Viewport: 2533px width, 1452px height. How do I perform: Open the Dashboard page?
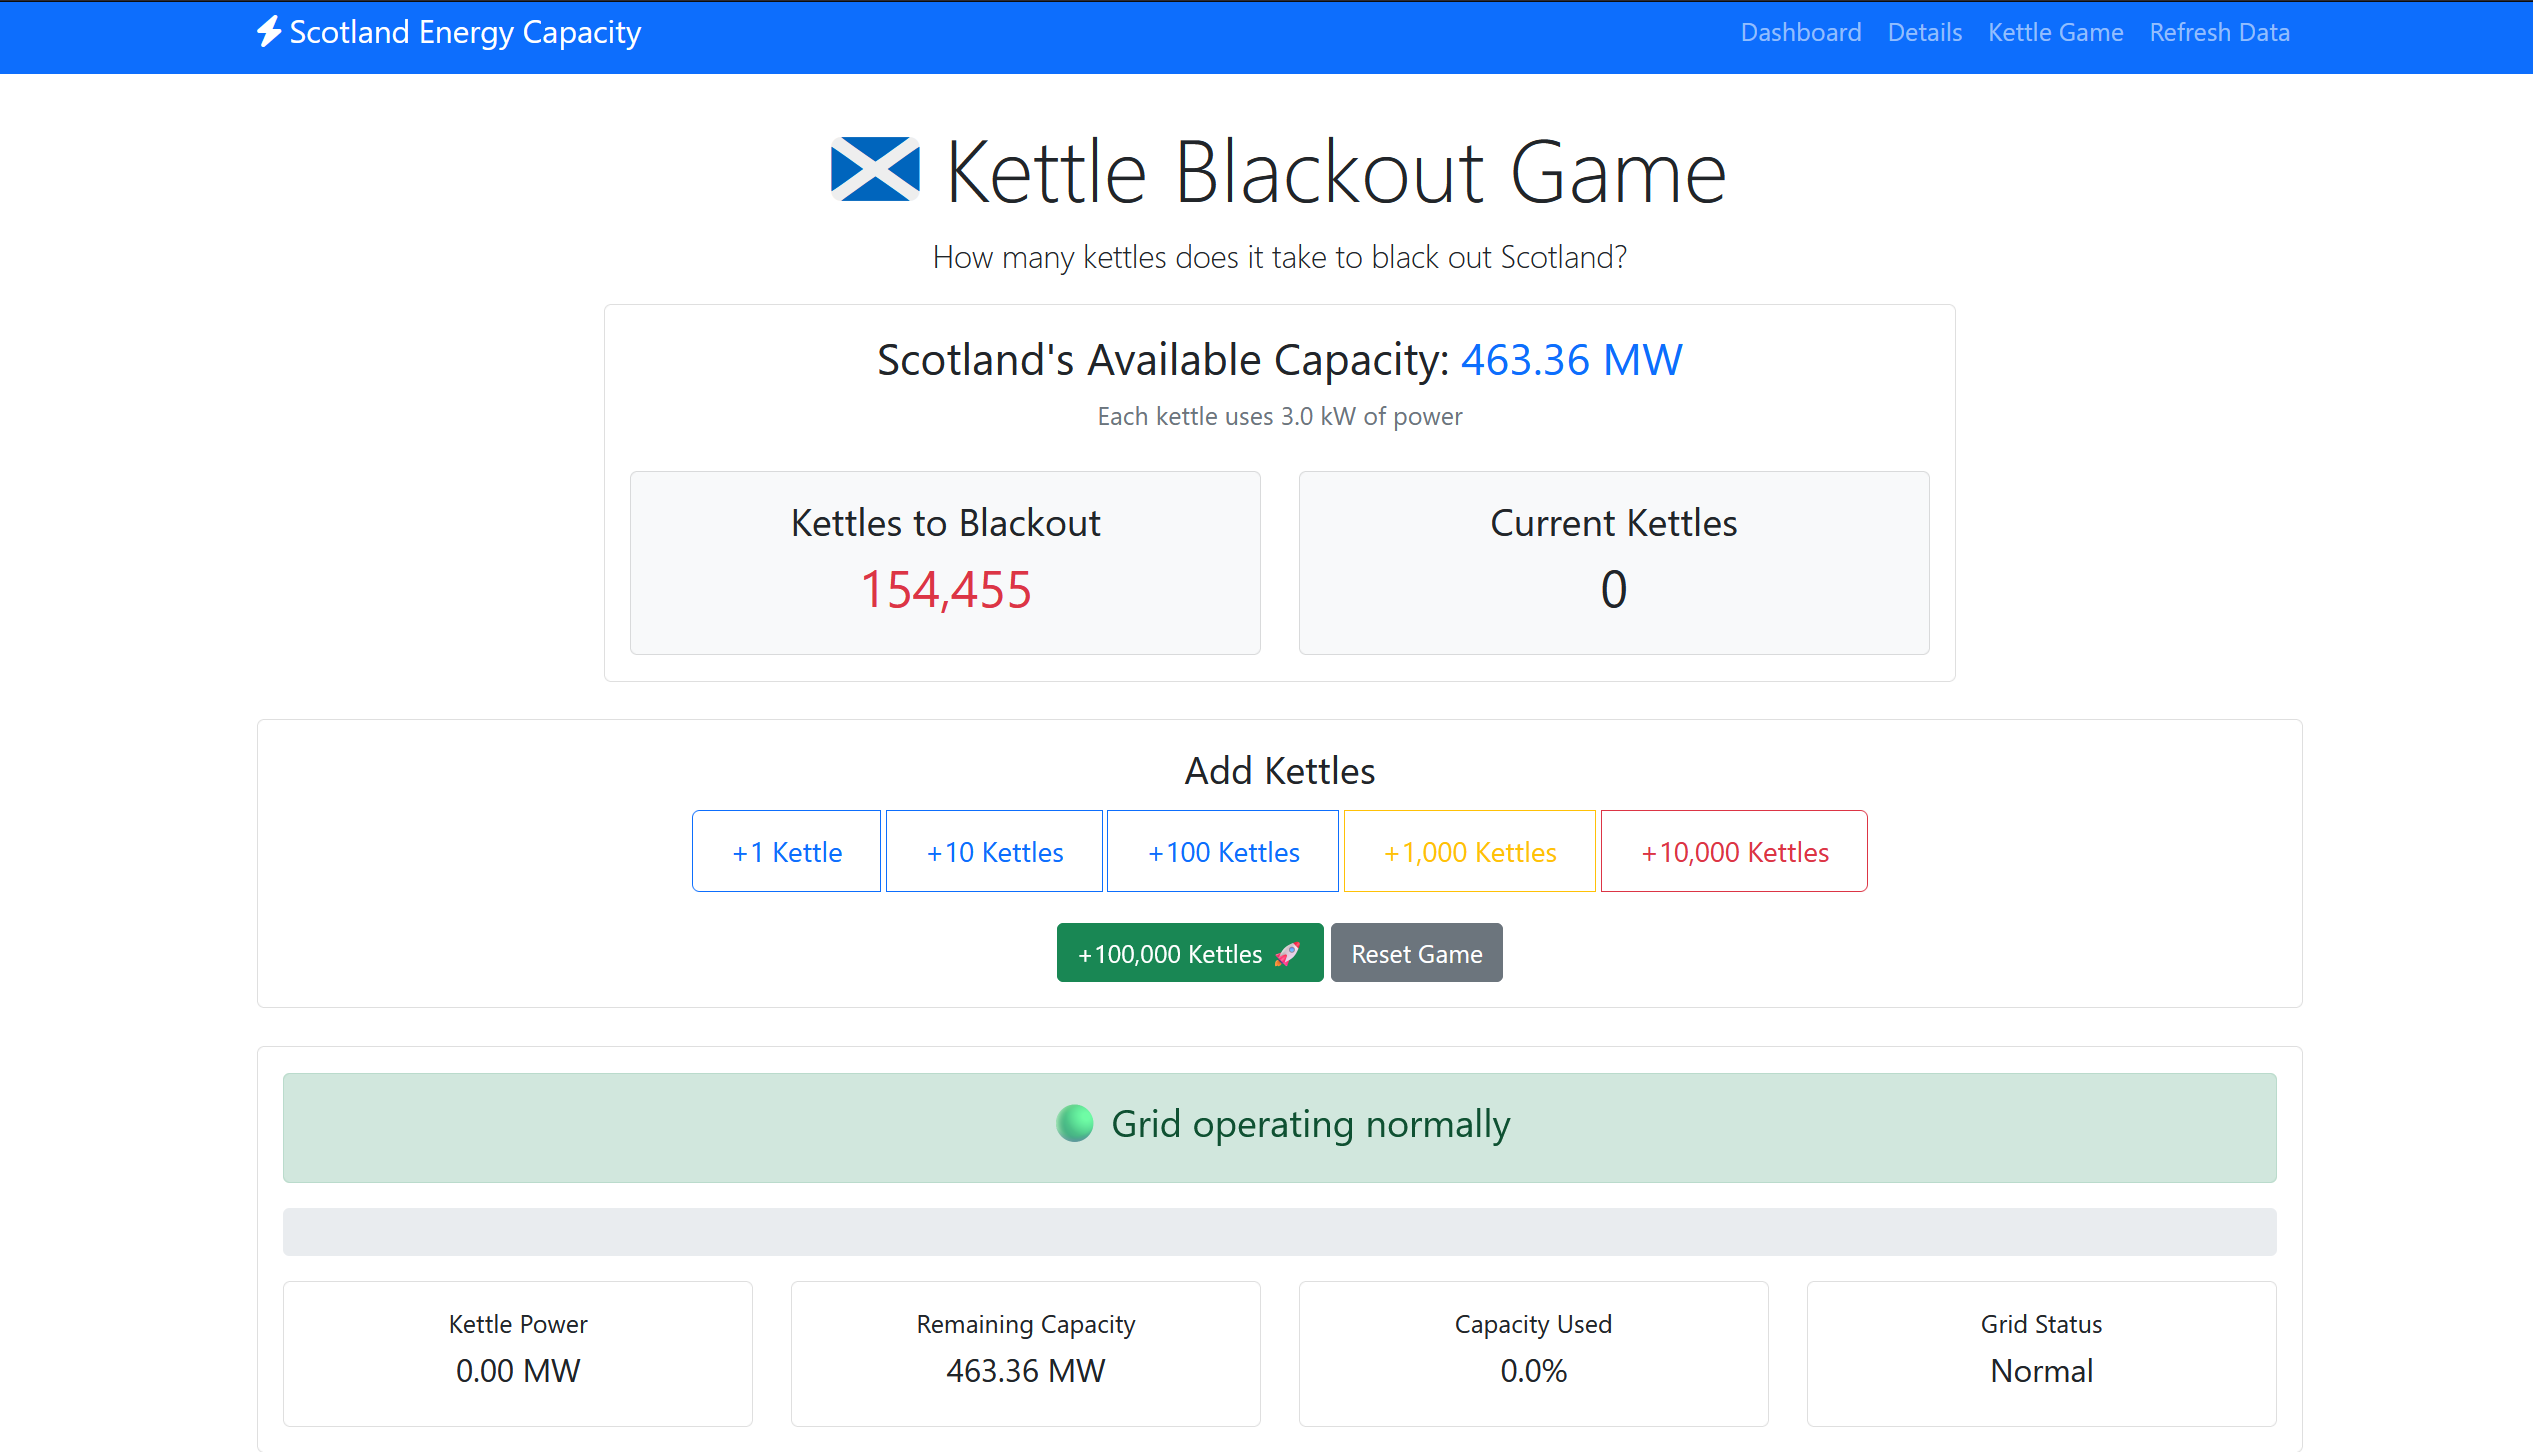1800,32
